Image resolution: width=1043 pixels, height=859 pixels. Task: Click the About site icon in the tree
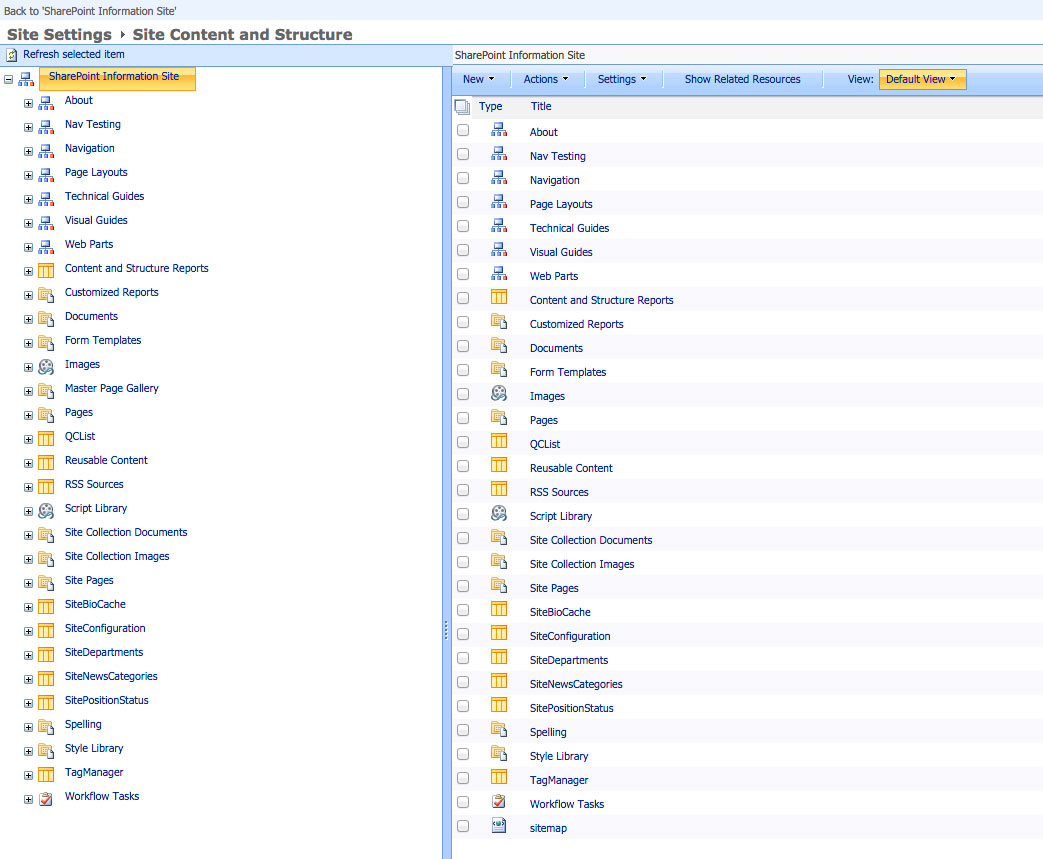(46, 103)
